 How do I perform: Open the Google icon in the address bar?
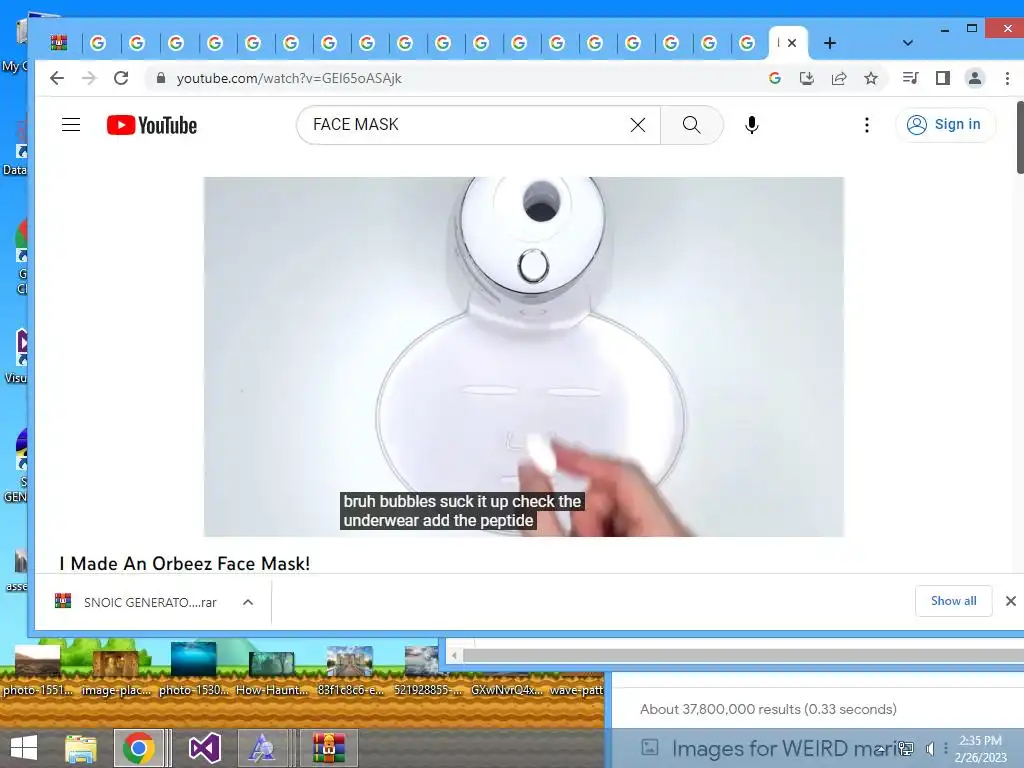coord(775,78)
